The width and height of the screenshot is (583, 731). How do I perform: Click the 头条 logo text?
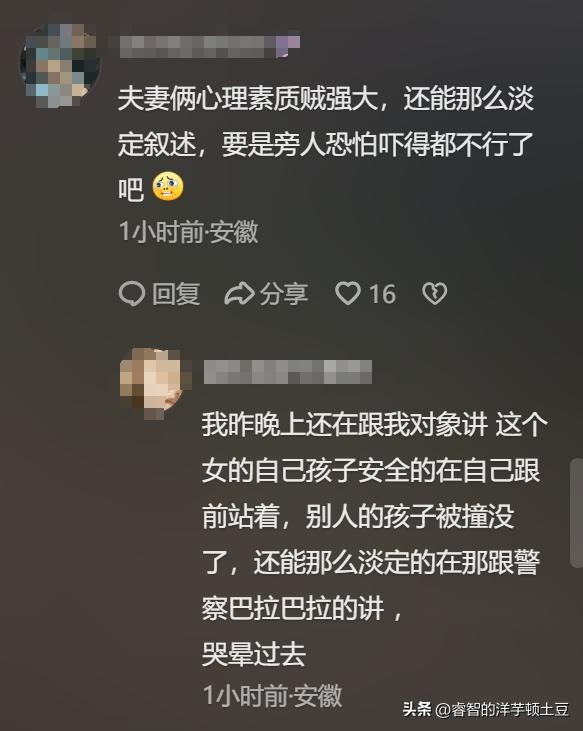click(417, 710)
